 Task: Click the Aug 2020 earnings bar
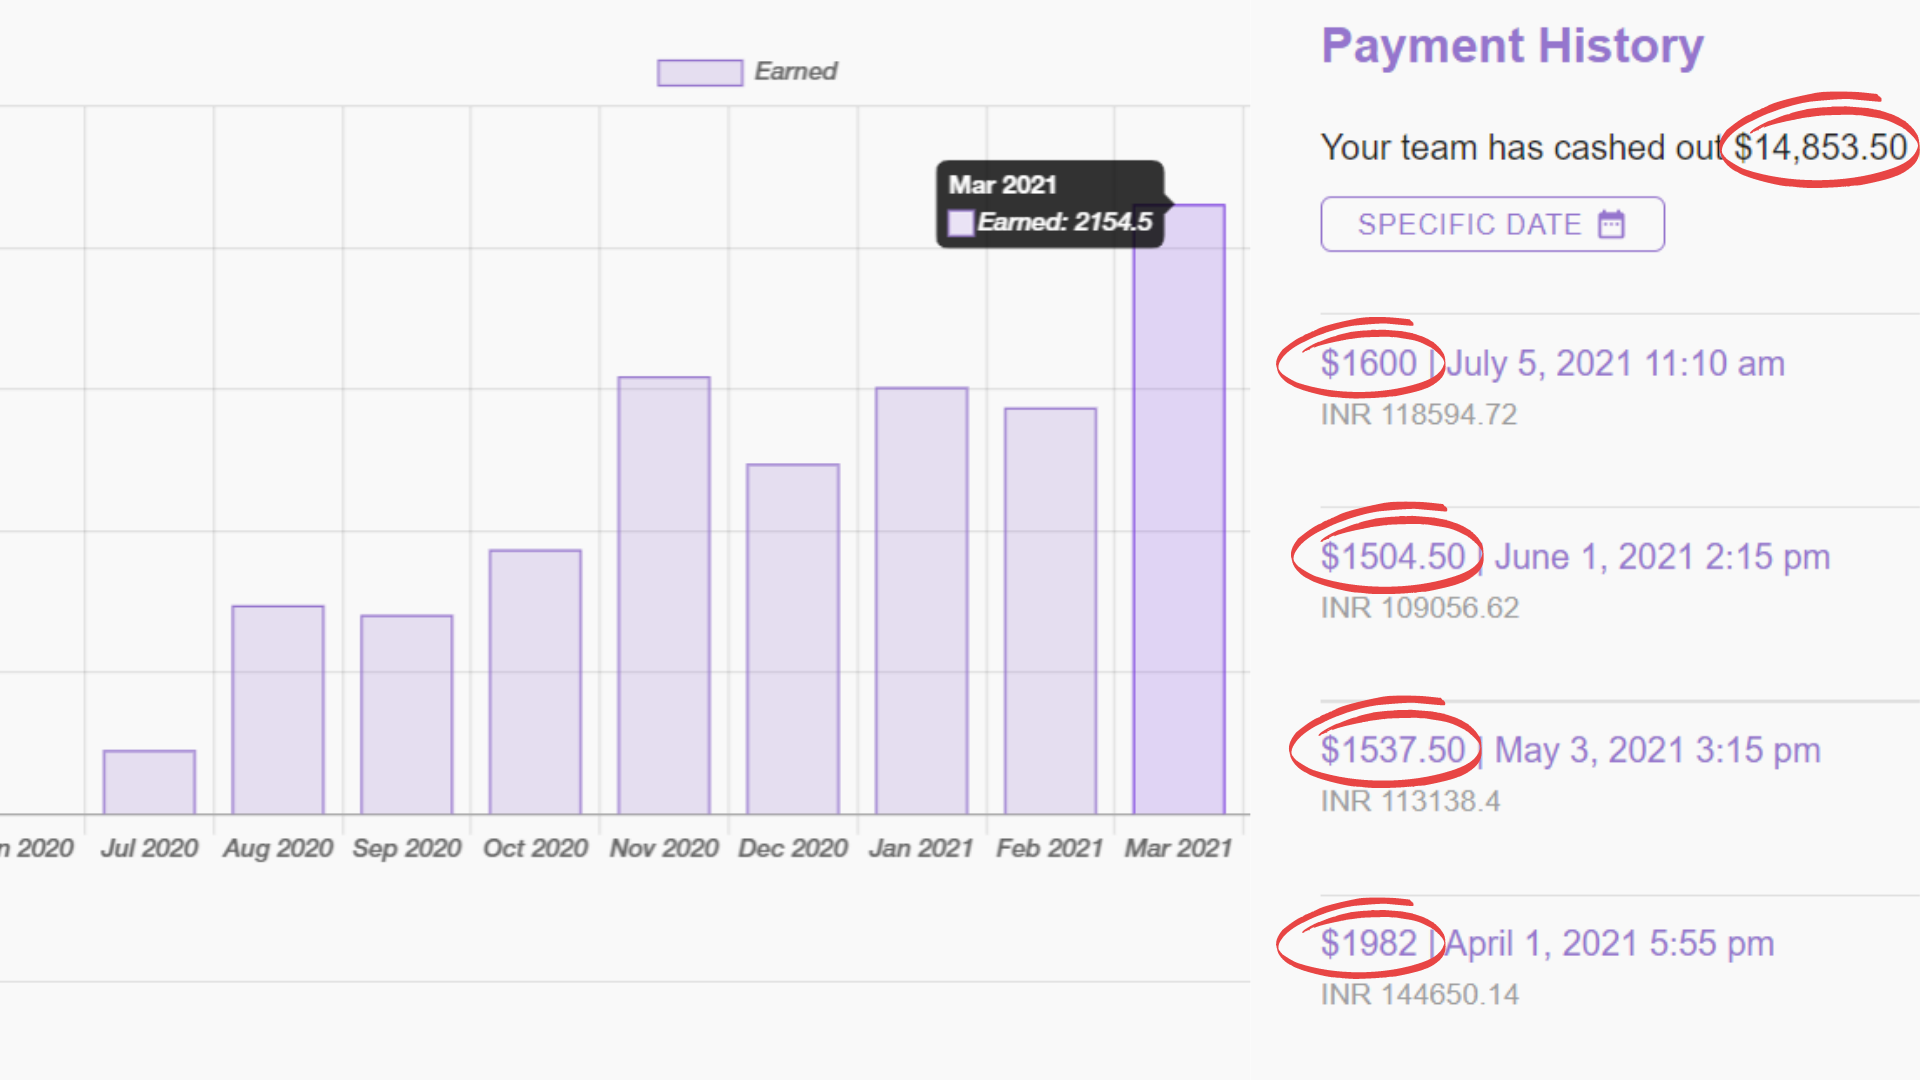277,710
